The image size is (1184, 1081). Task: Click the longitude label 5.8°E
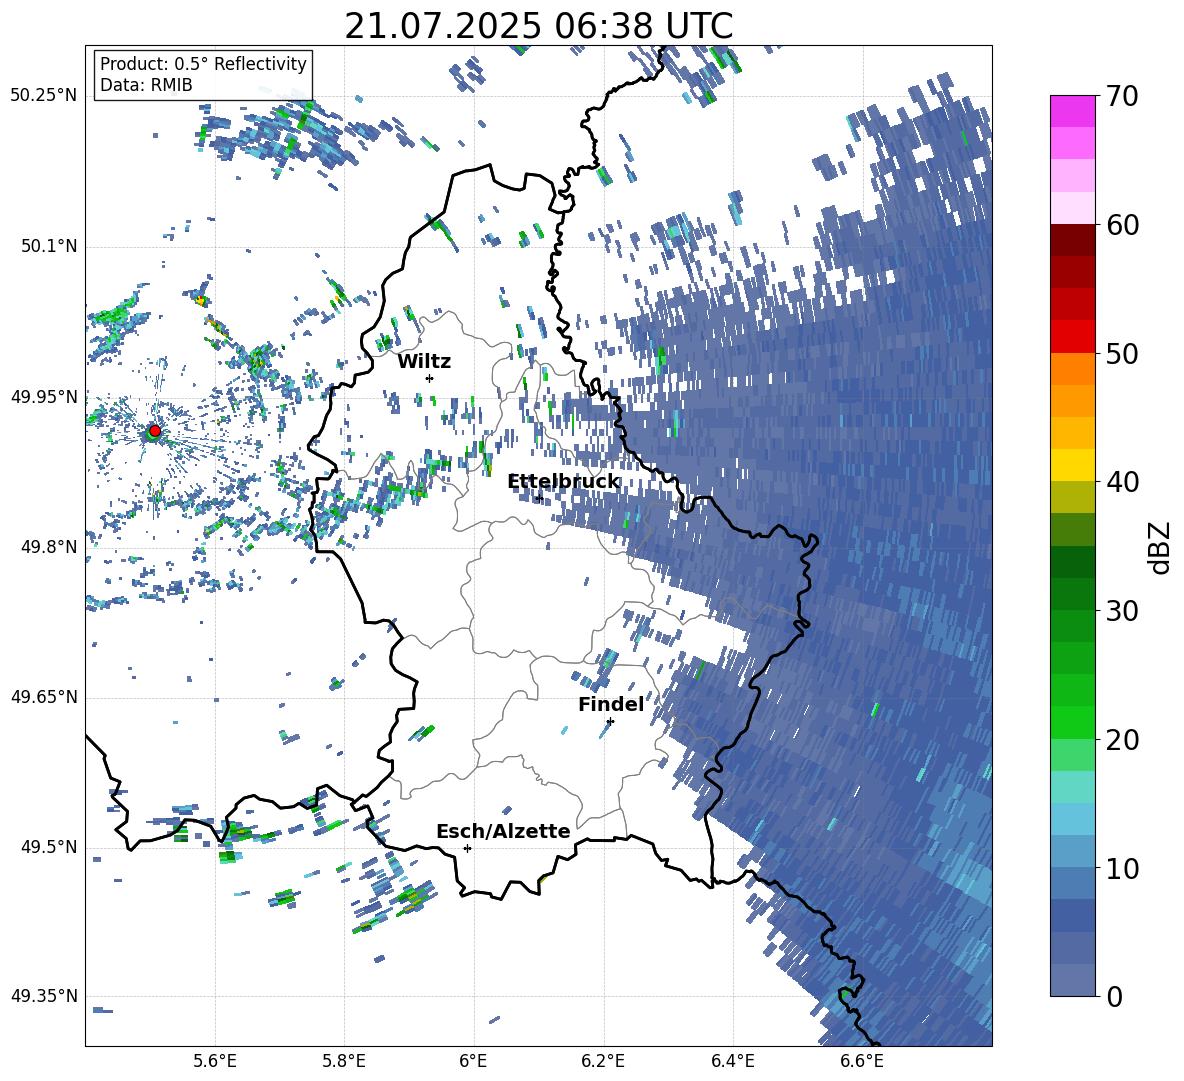click(x=344, y=1061)
